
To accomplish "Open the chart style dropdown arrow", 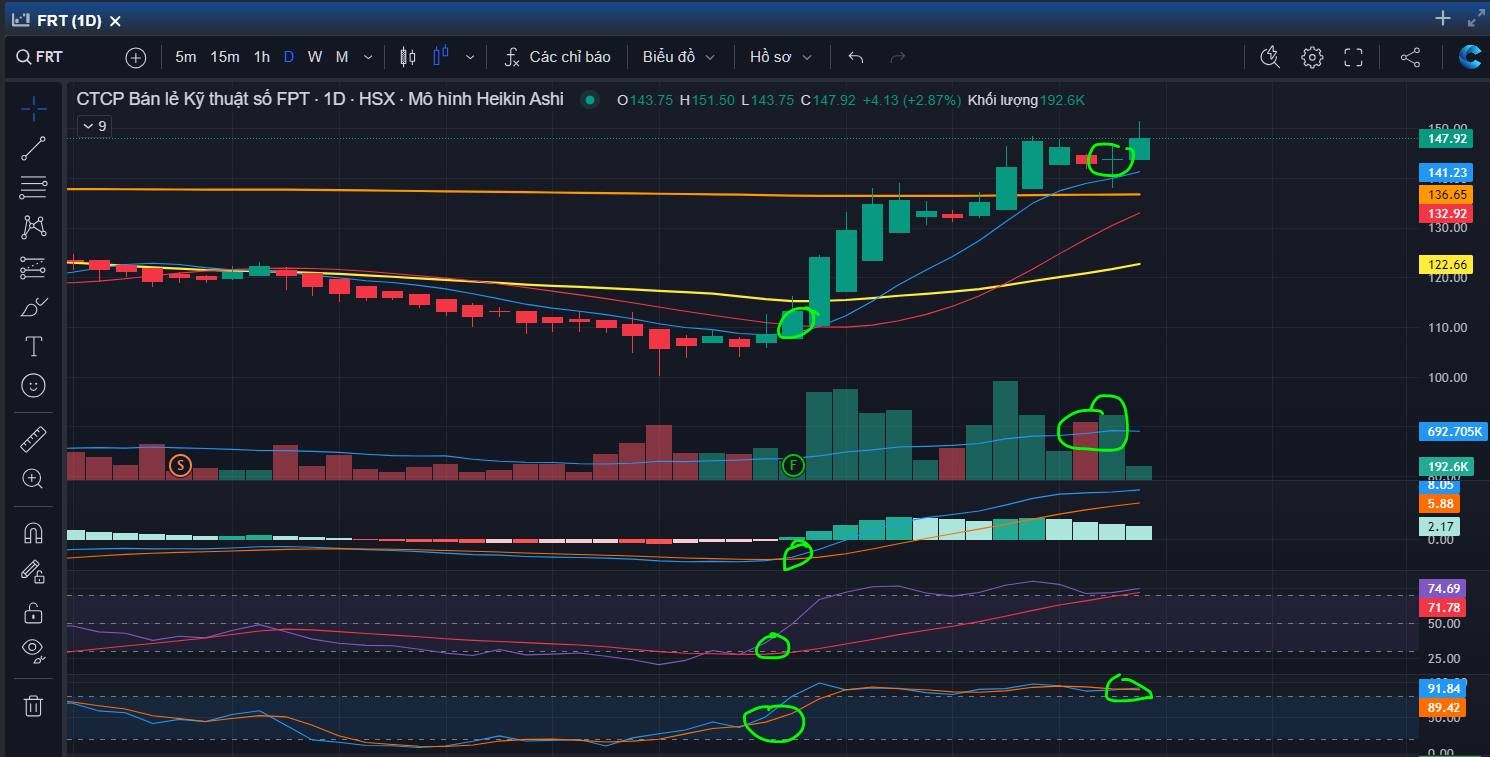I will 470,57.
